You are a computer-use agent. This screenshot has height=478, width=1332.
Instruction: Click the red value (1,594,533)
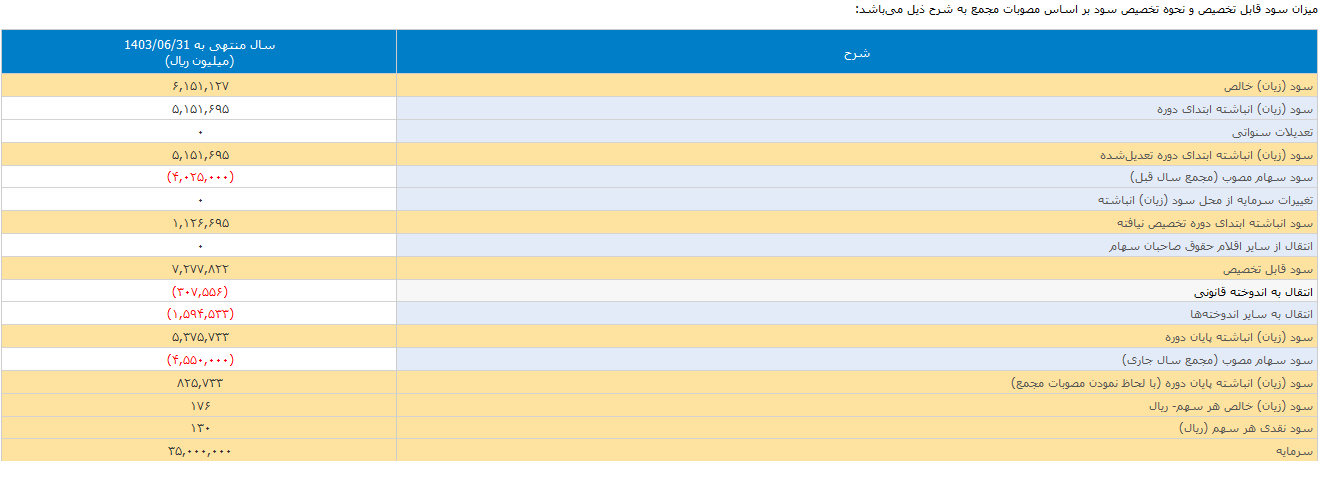(x=199, y=314)
